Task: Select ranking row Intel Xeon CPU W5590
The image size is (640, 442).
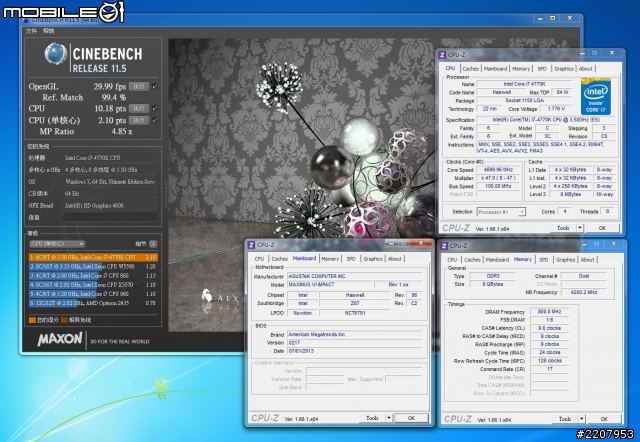Action: [x=93, y=267]
